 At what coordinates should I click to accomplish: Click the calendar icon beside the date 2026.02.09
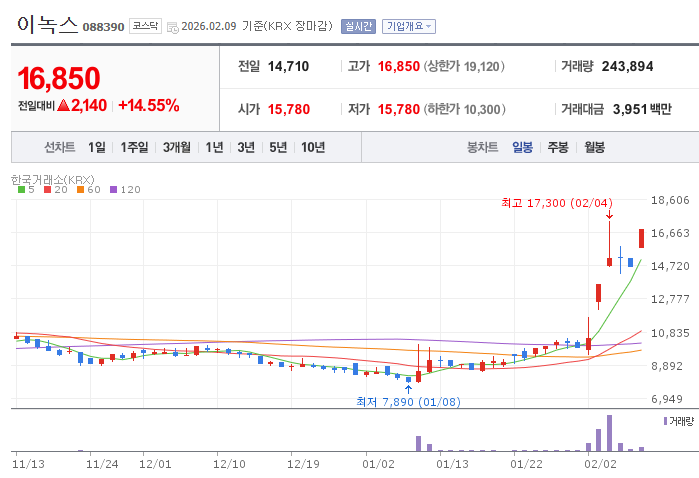[x=173, y=27]
